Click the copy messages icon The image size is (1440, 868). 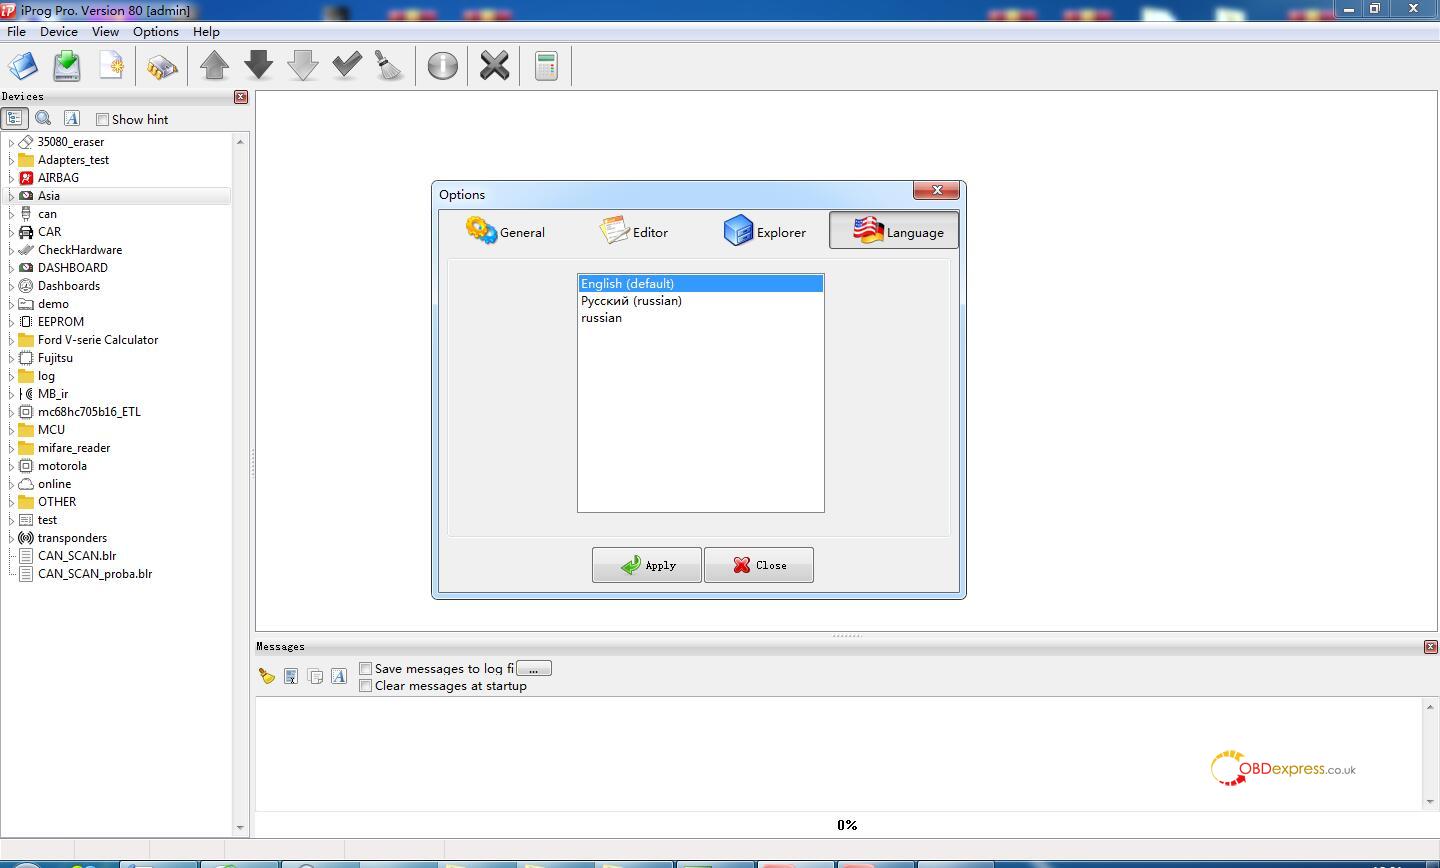tap(315, 676)
